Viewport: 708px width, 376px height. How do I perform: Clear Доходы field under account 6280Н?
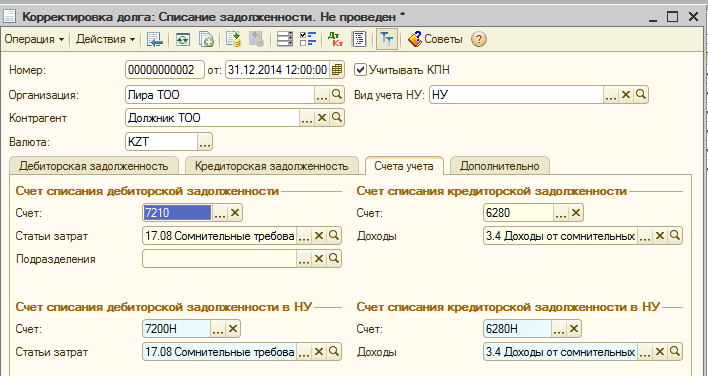tap(660, 352)
